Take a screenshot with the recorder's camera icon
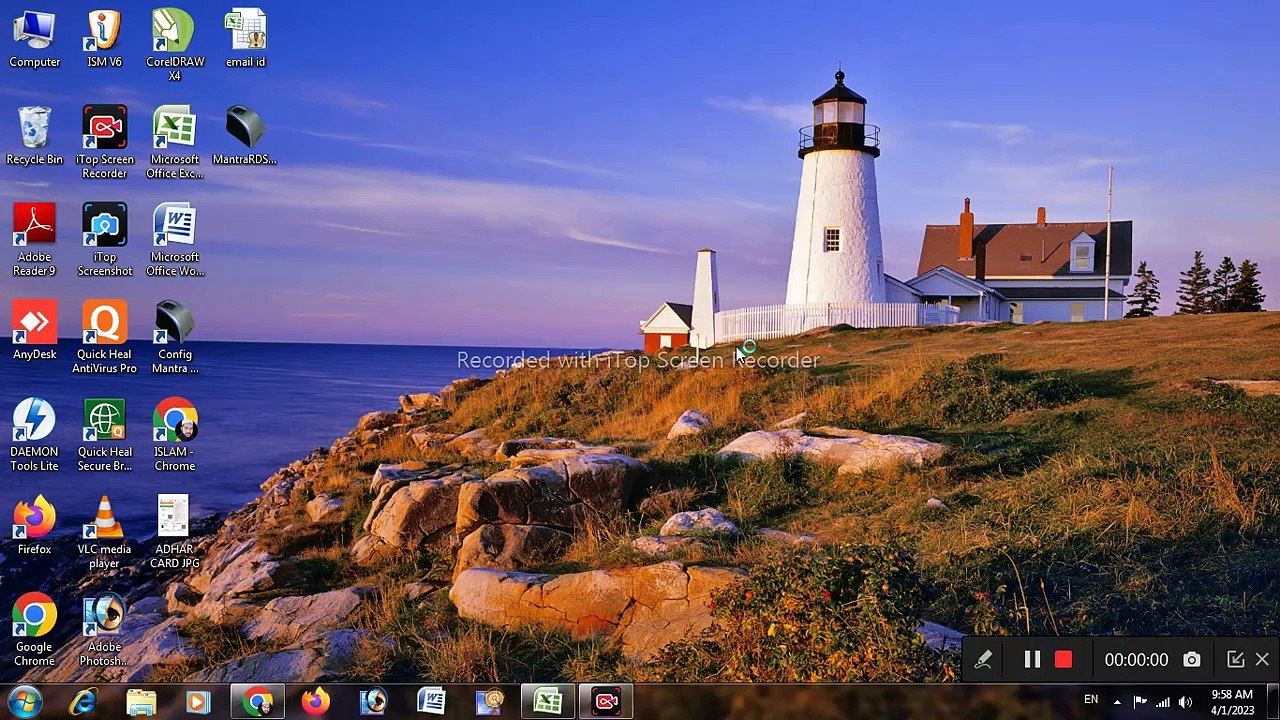Screen dimensions: 1280x720 pyautogui.click(x=1191, y=660)
